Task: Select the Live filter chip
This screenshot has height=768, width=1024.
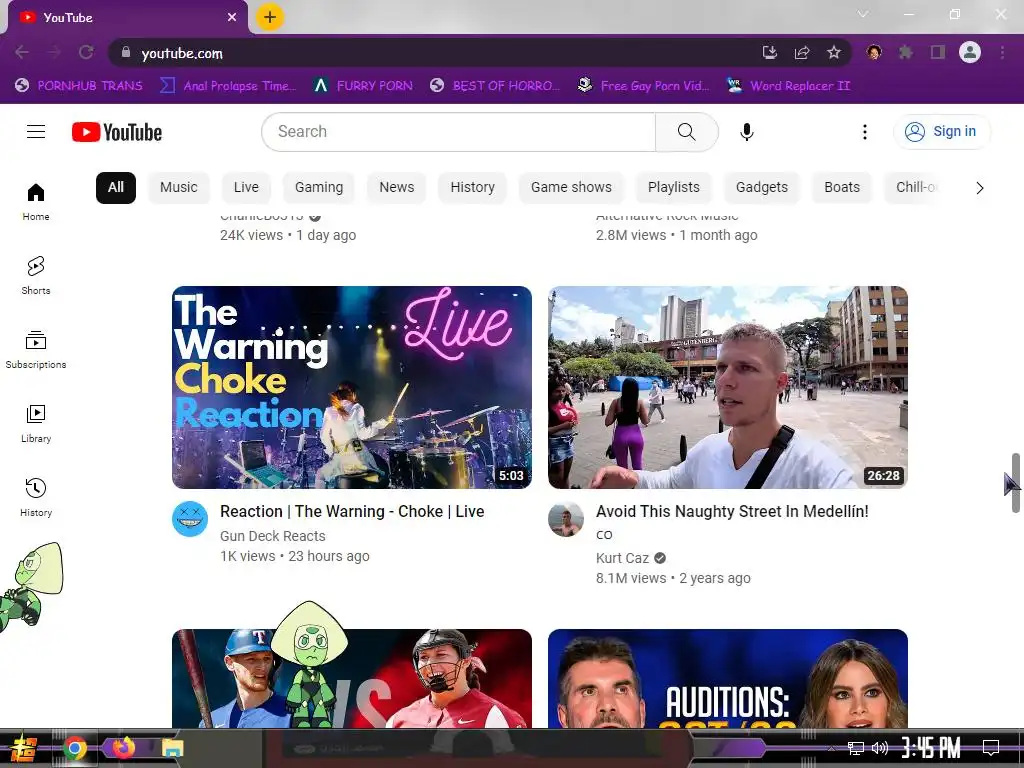Action: point(246,187)
